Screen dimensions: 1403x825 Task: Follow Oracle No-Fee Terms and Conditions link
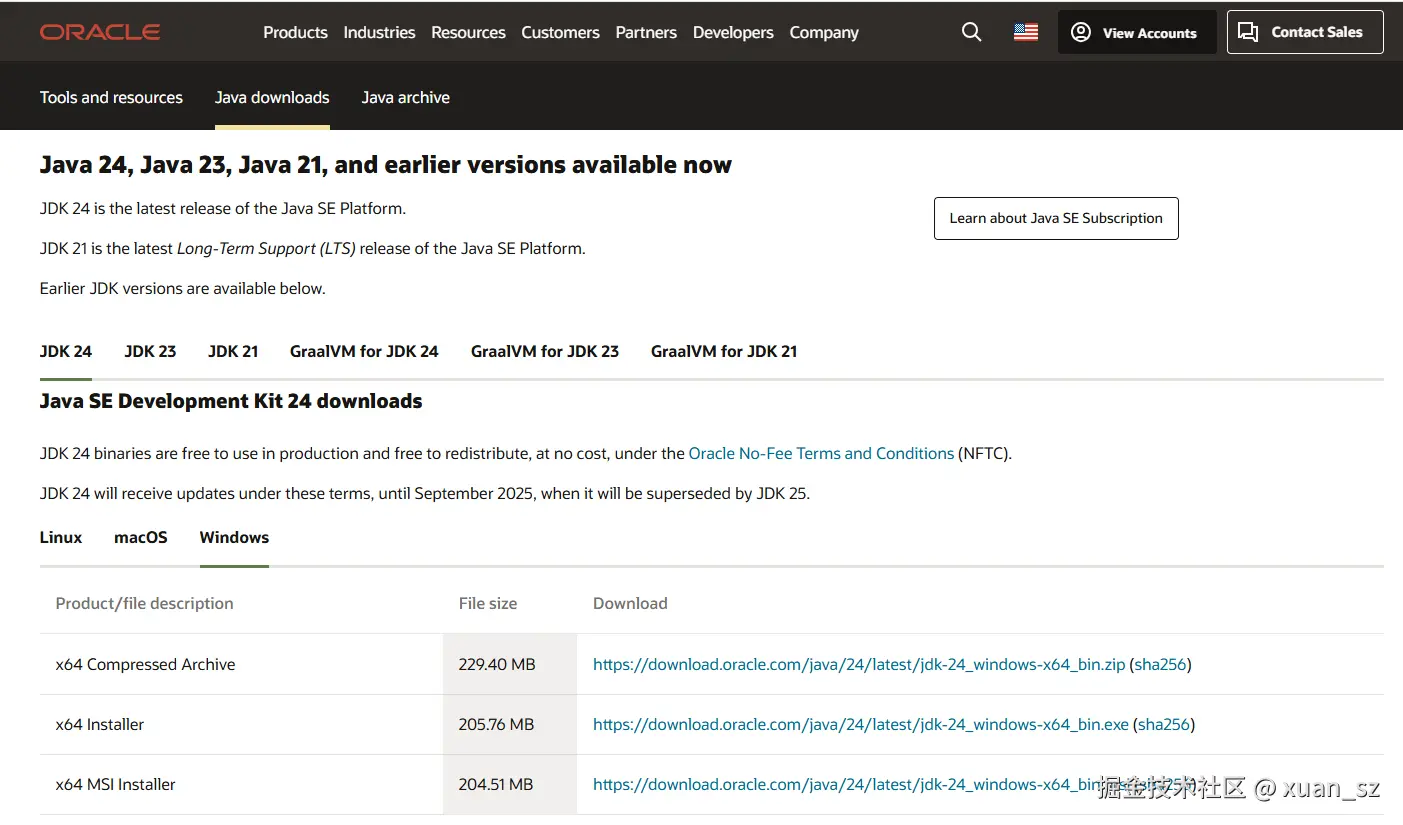tap(821, 453)
